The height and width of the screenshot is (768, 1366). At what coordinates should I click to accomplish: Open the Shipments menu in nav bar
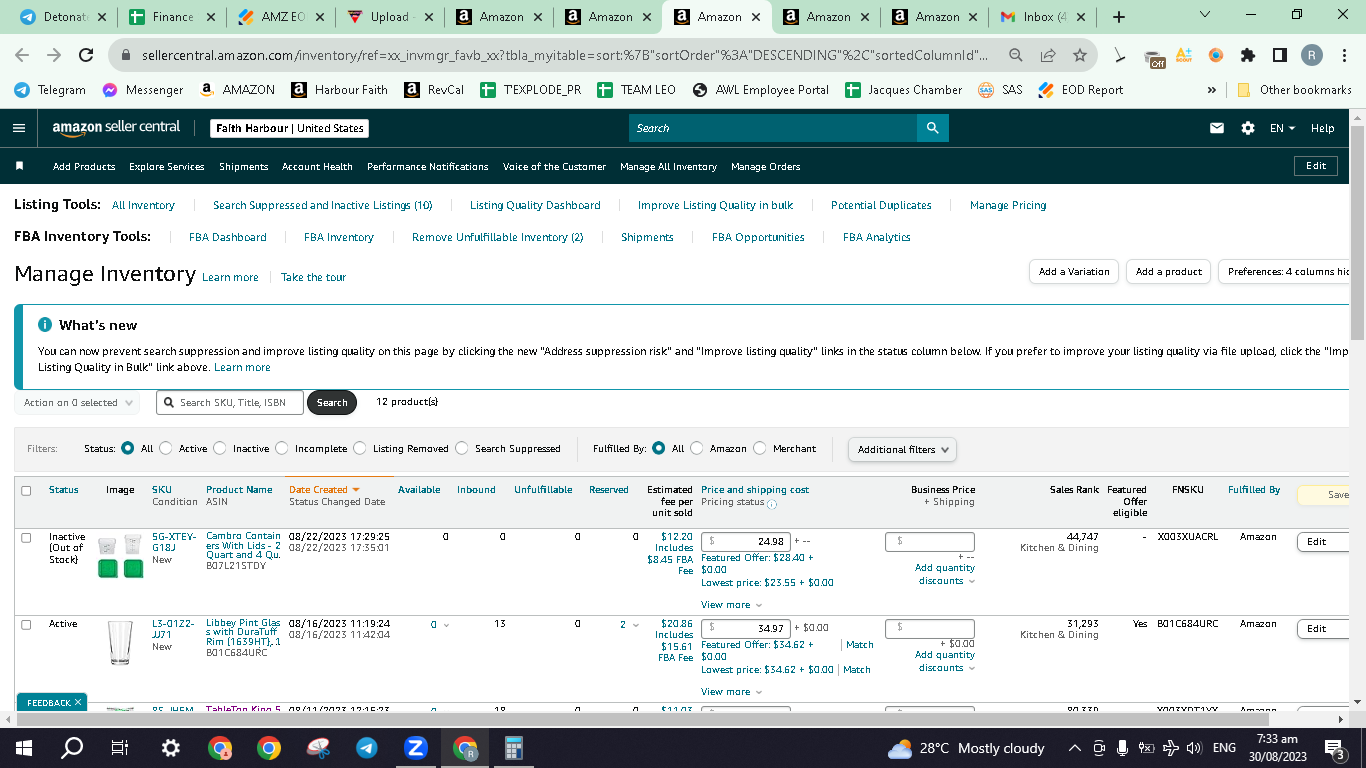(244, 166)
